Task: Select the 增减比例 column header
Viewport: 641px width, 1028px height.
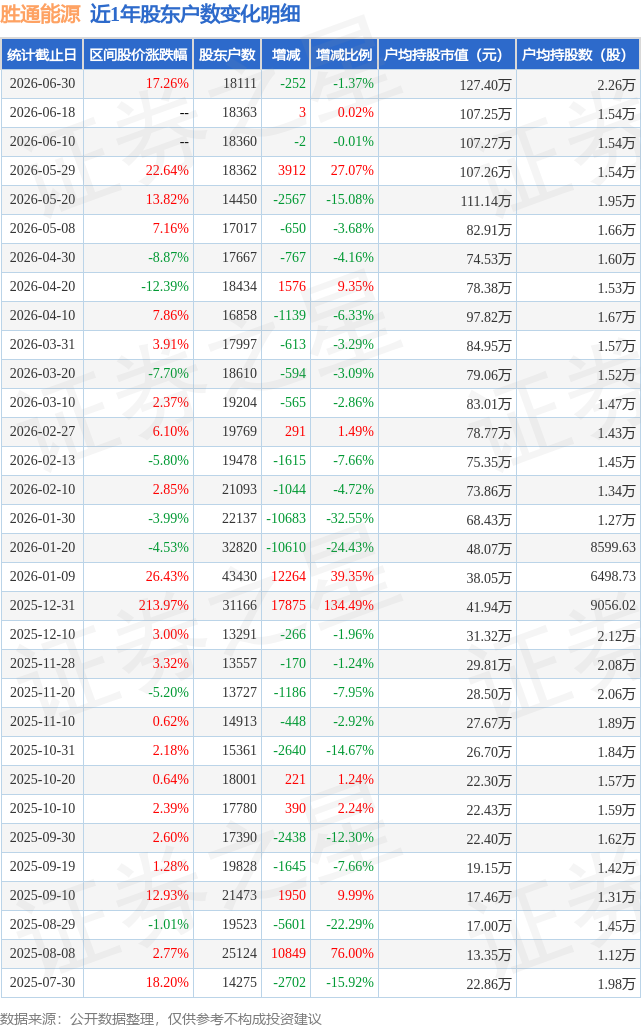Action: click(344, 55)
